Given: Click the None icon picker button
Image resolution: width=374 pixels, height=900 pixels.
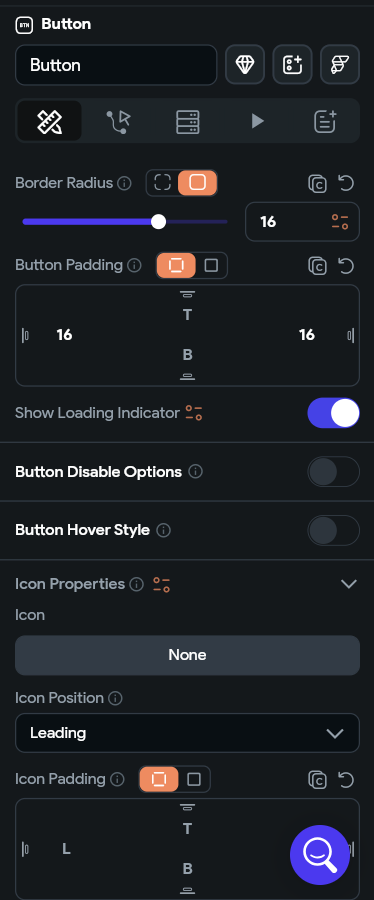Looking at the screenshot, I should 188,655.
